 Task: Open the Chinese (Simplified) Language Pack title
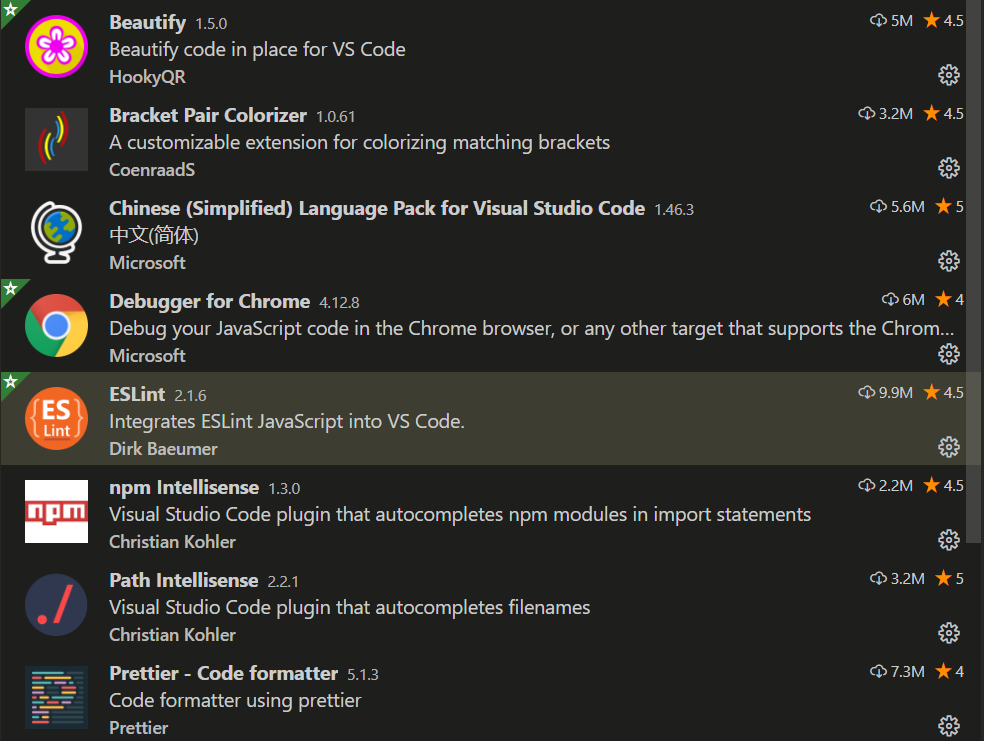click(376, 208)
